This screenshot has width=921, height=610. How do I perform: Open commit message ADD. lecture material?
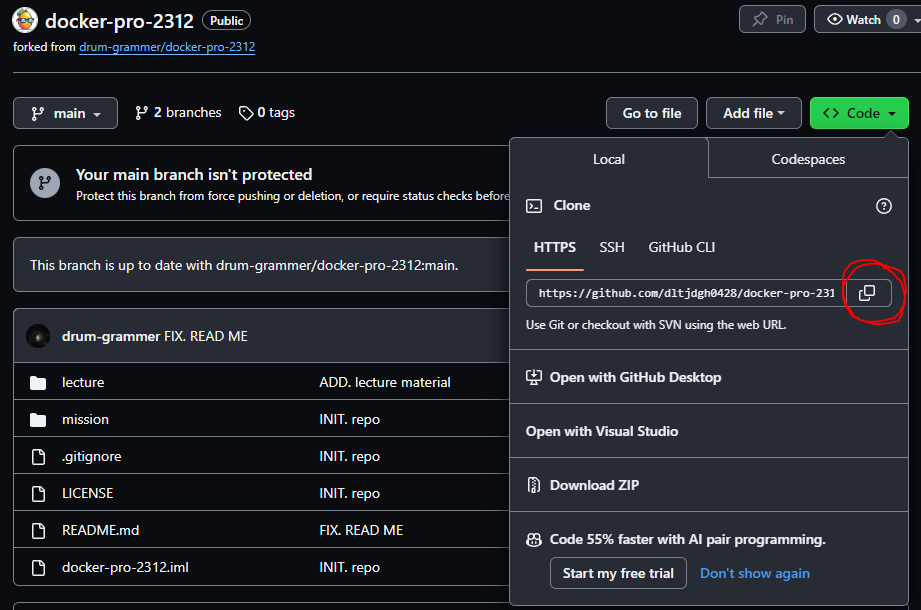click(385, 383)
